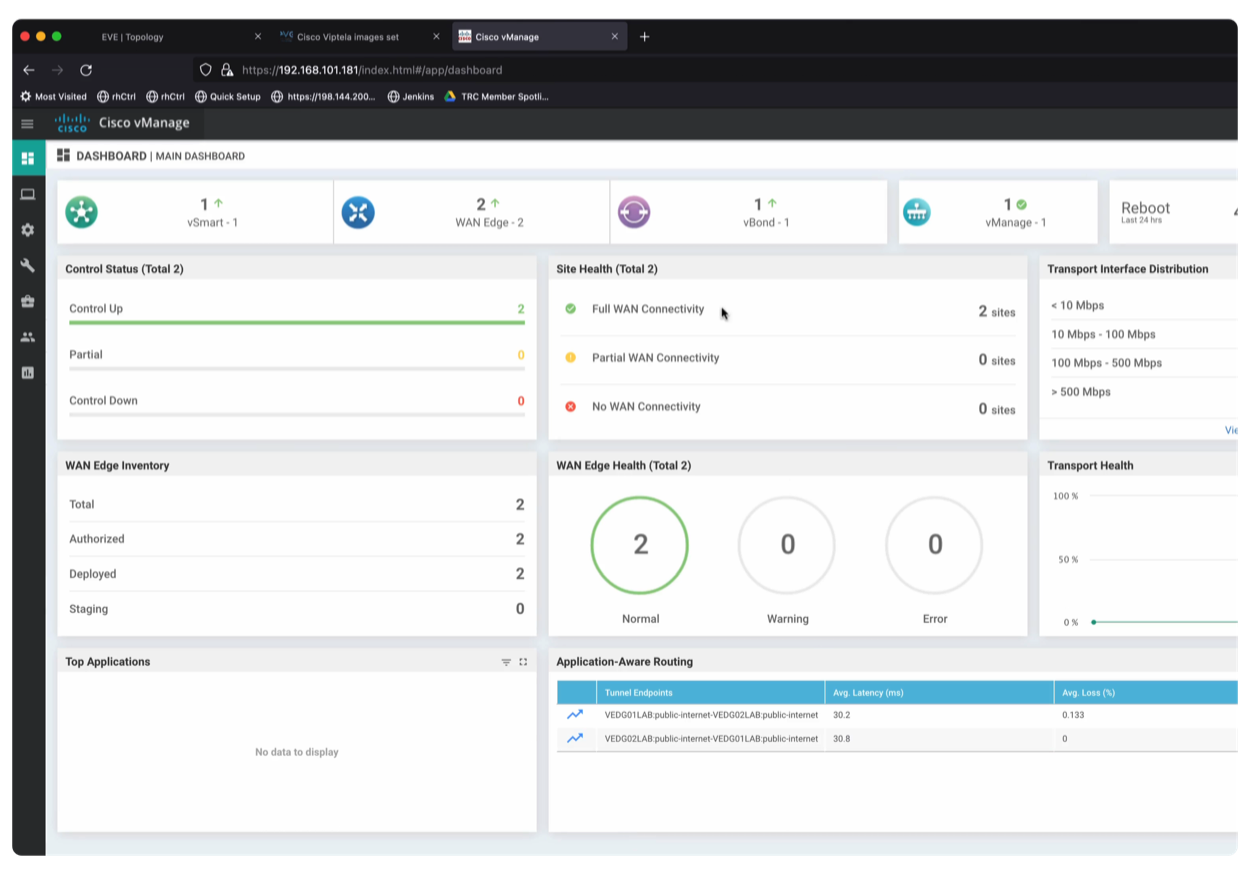Click the green Control Up progress bar
Screen dimensions: 1250x875
[x=296, y=323]
